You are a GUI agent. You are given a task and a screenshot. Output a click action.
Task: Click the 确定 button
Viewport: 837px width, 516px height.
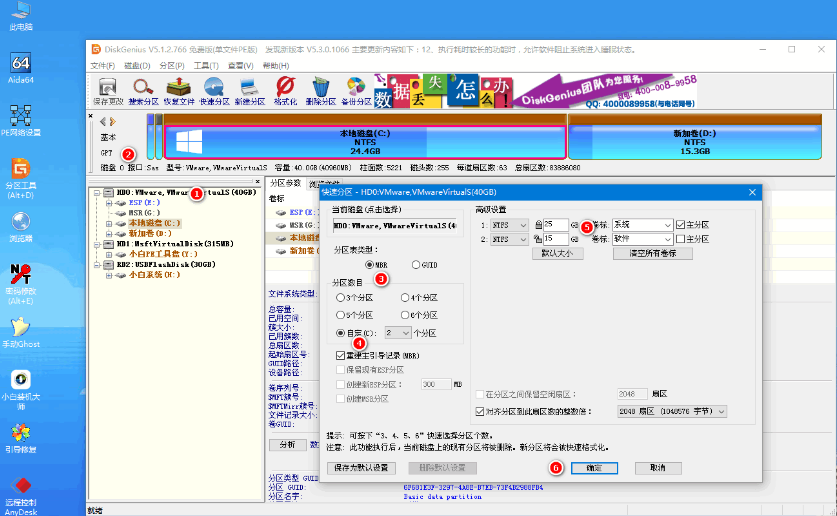tap(594, 467)
